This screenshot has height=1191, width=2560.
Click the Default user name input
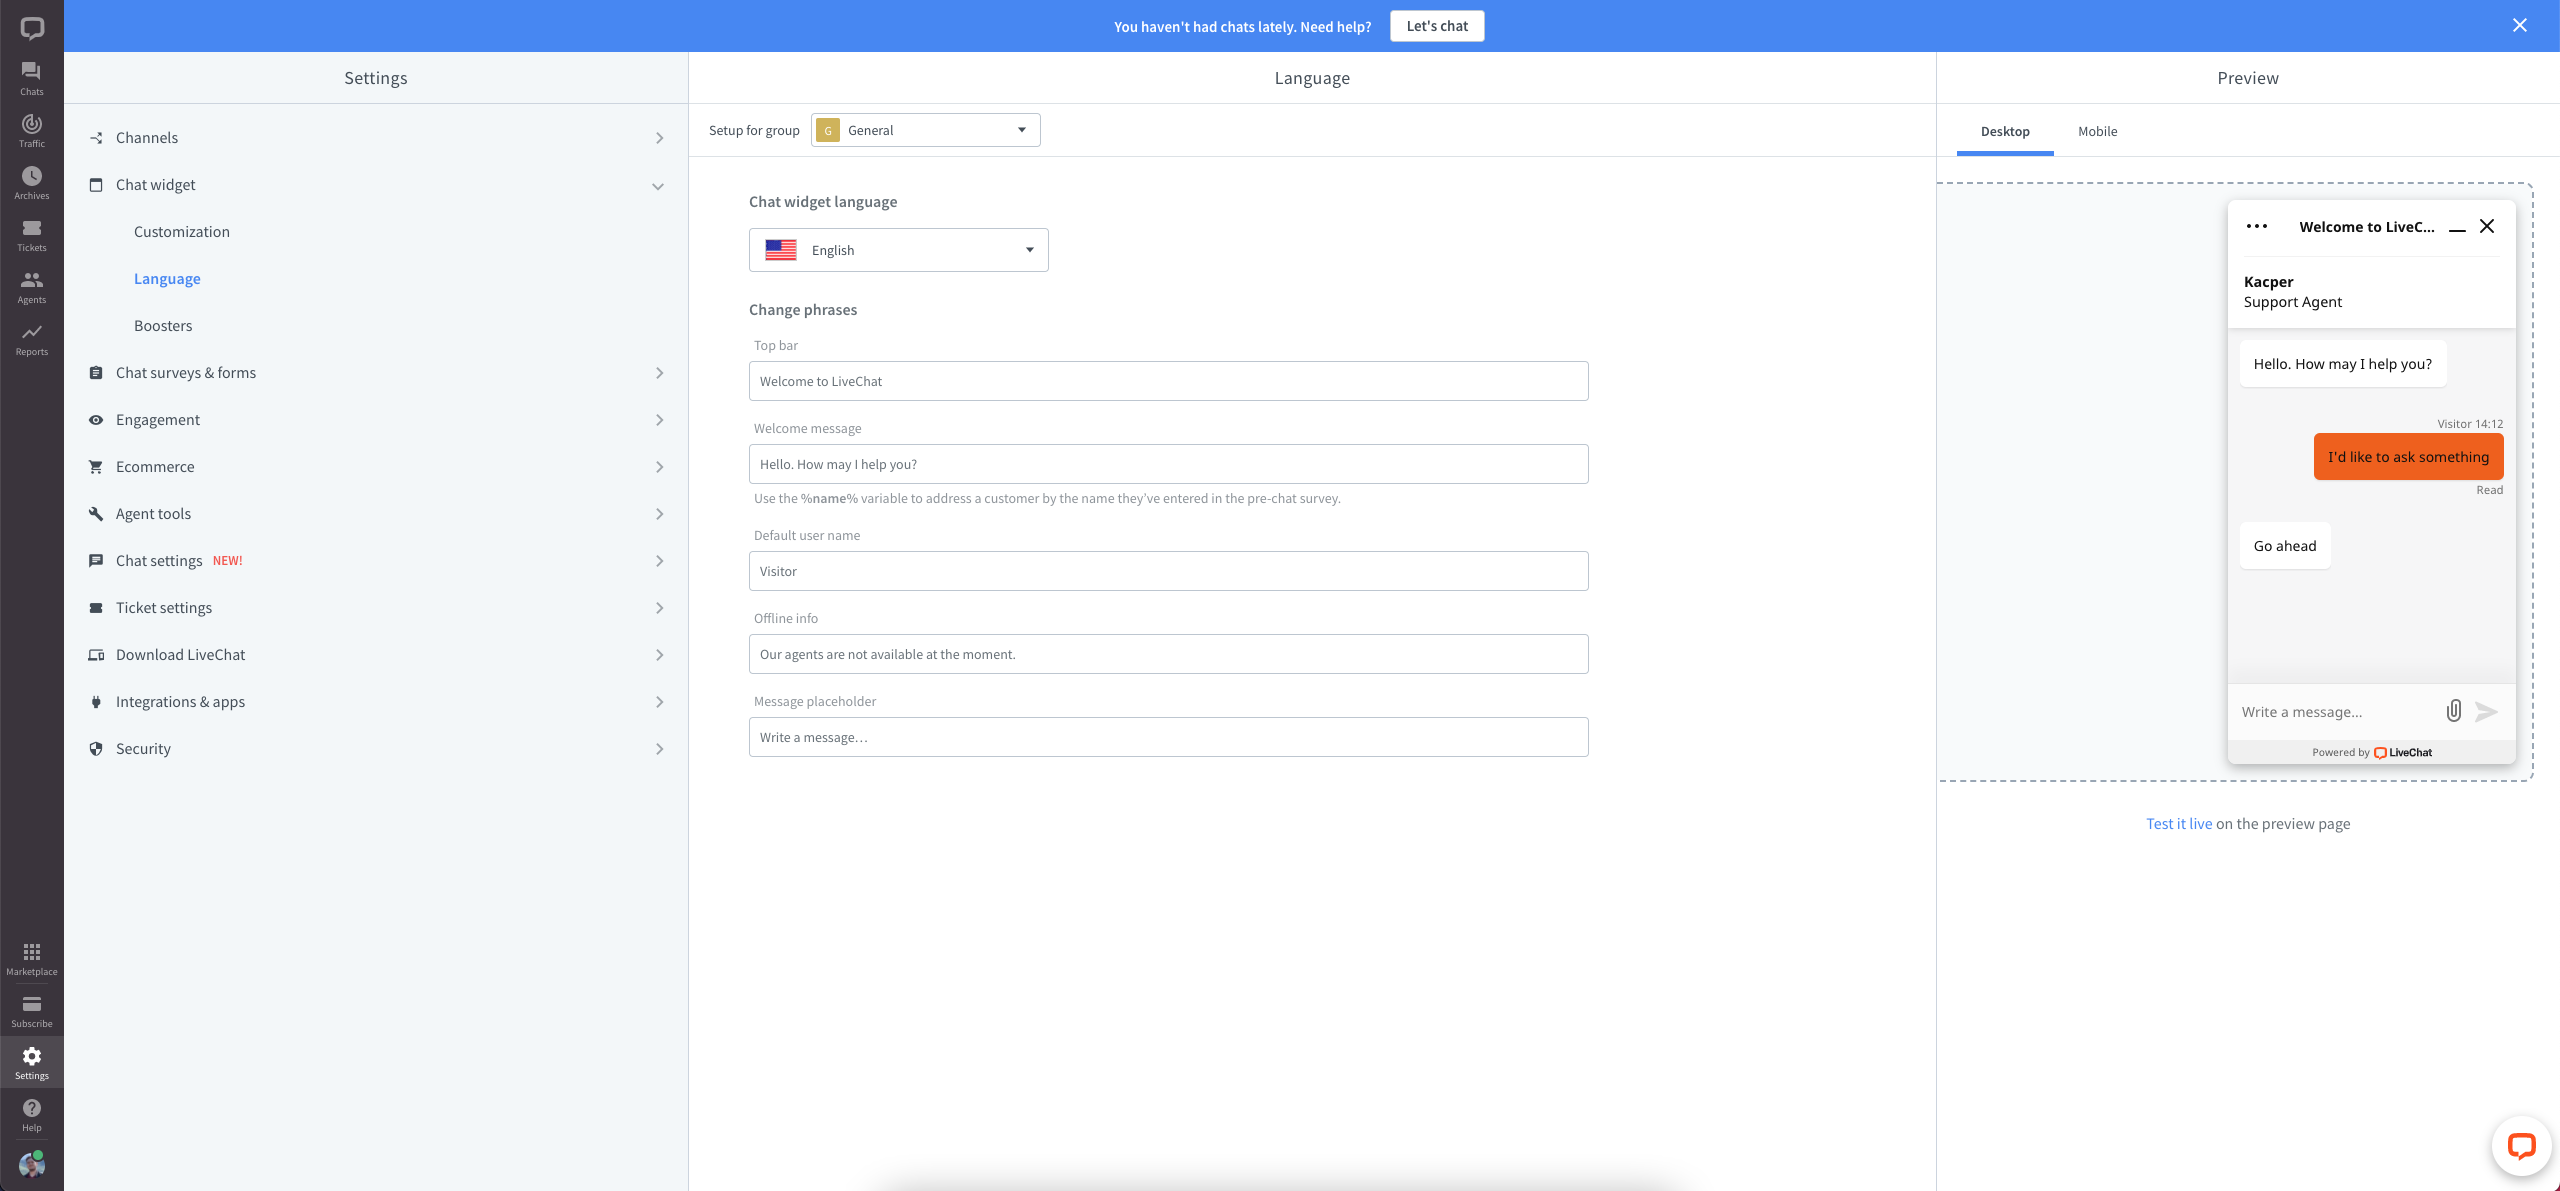1168,571
